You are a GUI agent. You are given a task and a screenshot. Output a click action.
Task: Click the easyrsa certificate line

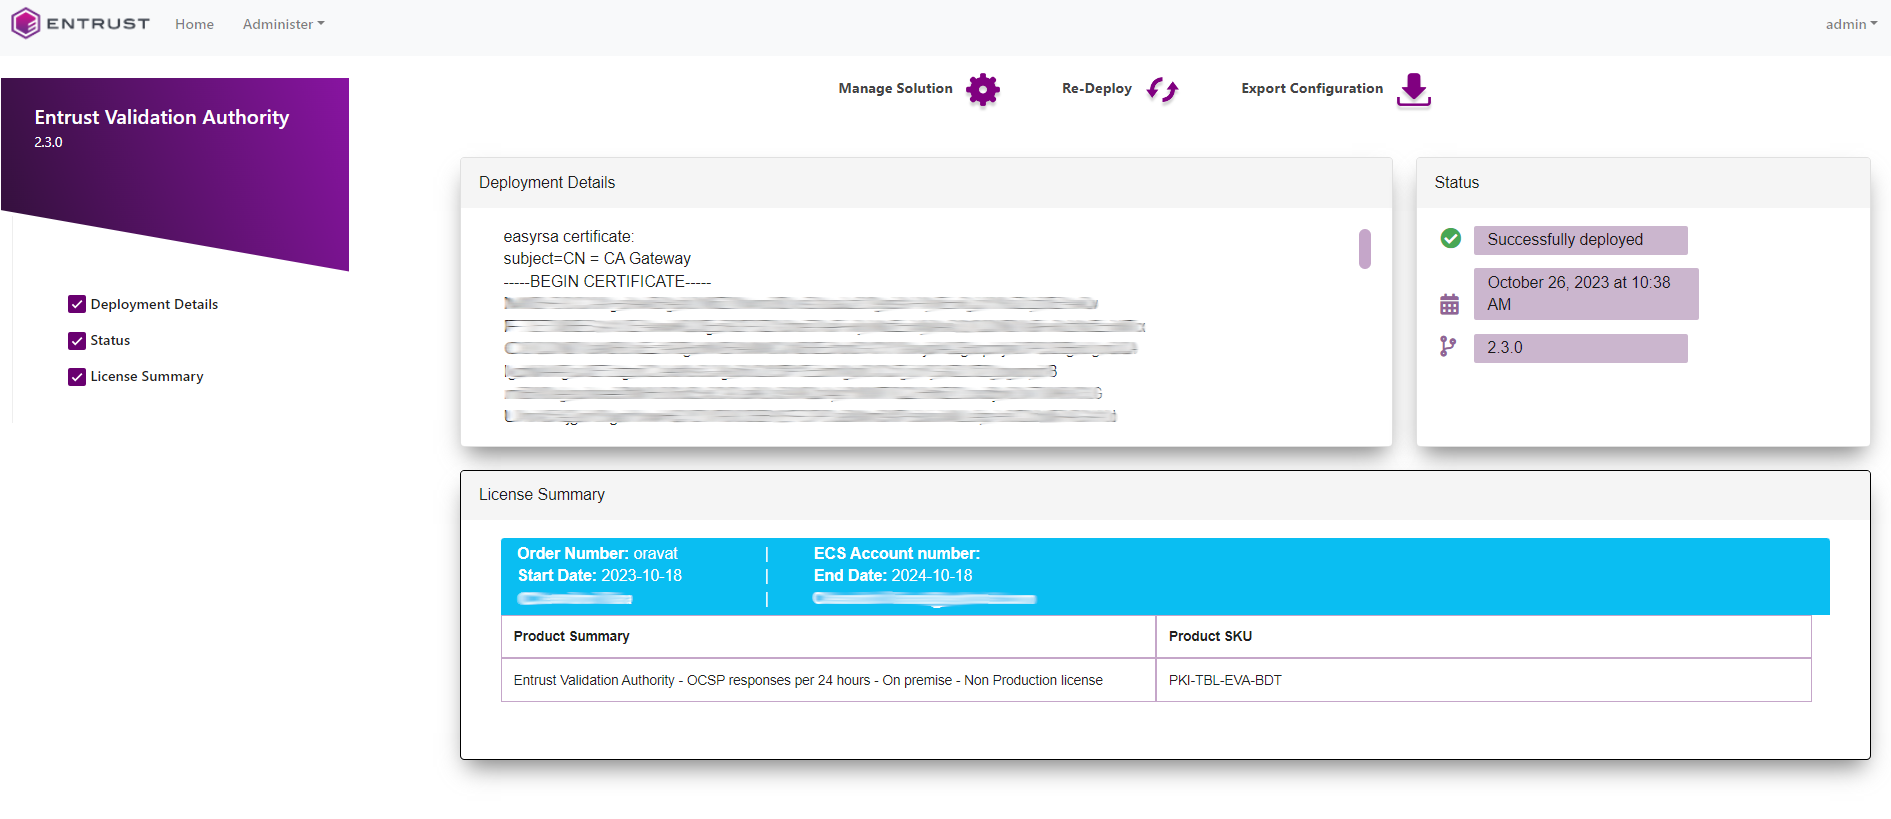click(569, 237)
